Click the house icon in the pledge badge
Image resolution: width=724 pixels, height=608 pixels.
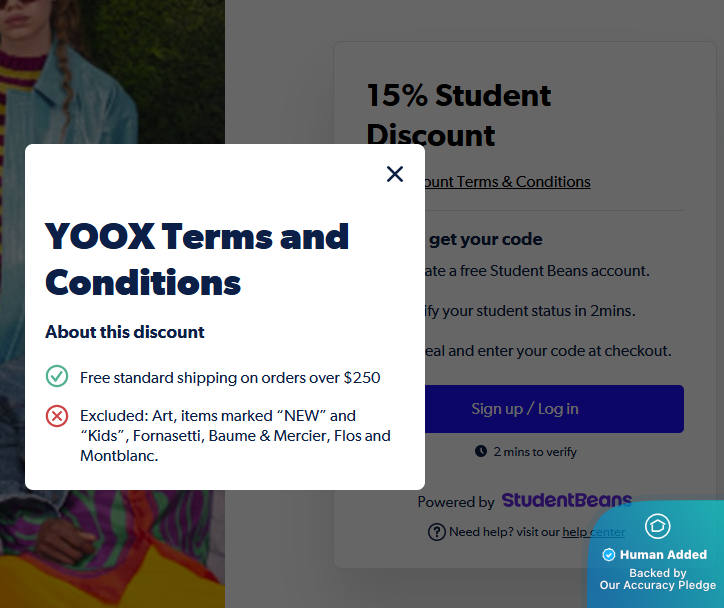657,526
